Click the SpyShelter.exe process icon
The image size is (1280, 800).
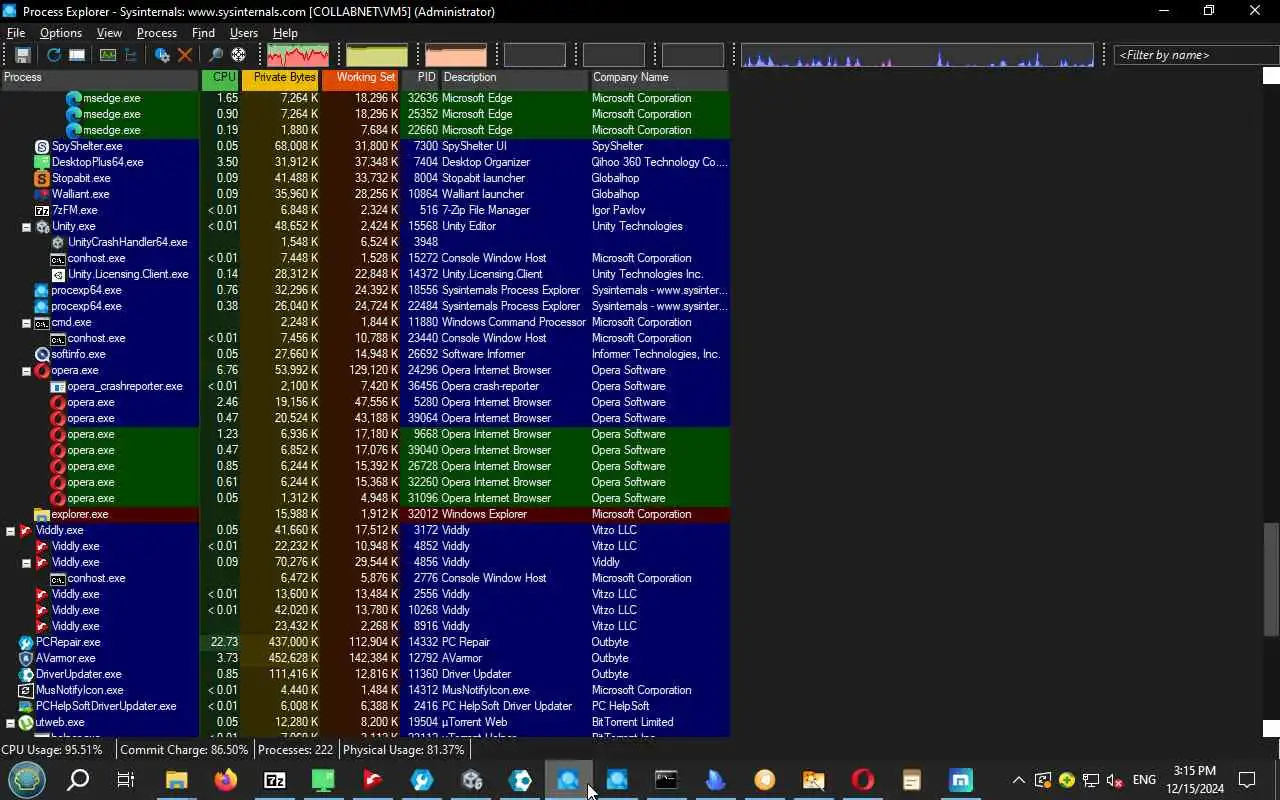click(42, 146)
